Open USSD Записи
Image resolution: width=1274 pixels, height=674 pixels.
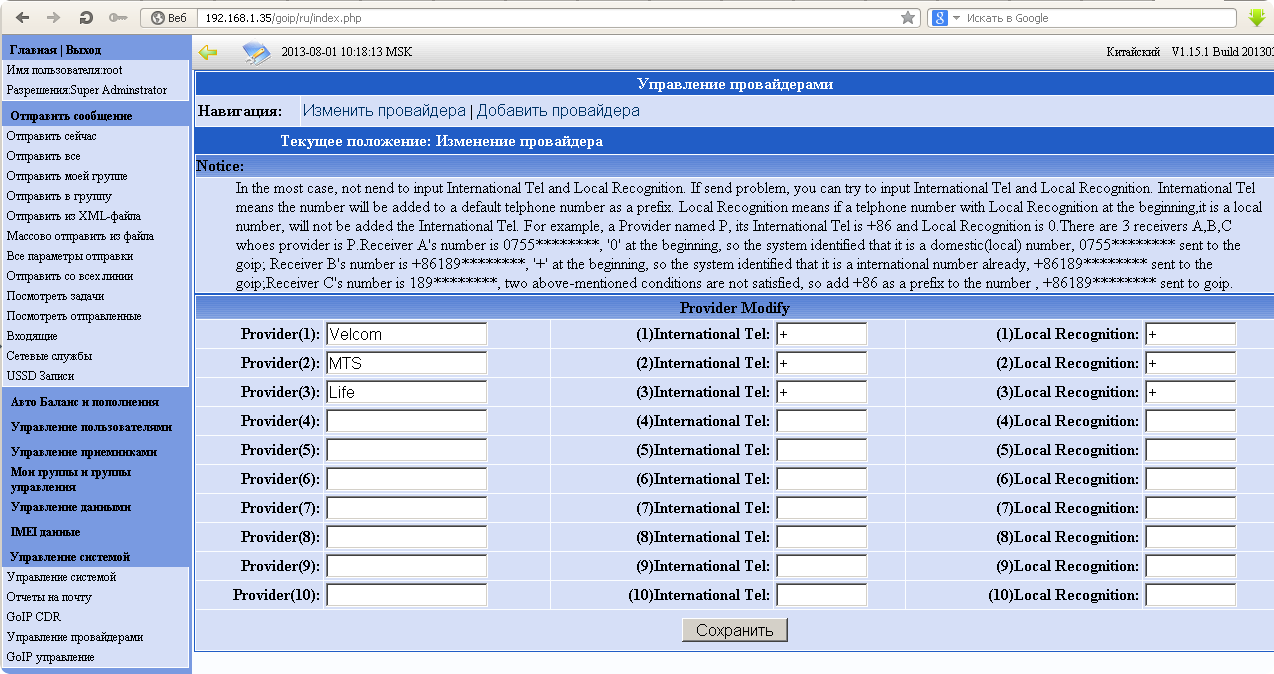tap(40, 376)
